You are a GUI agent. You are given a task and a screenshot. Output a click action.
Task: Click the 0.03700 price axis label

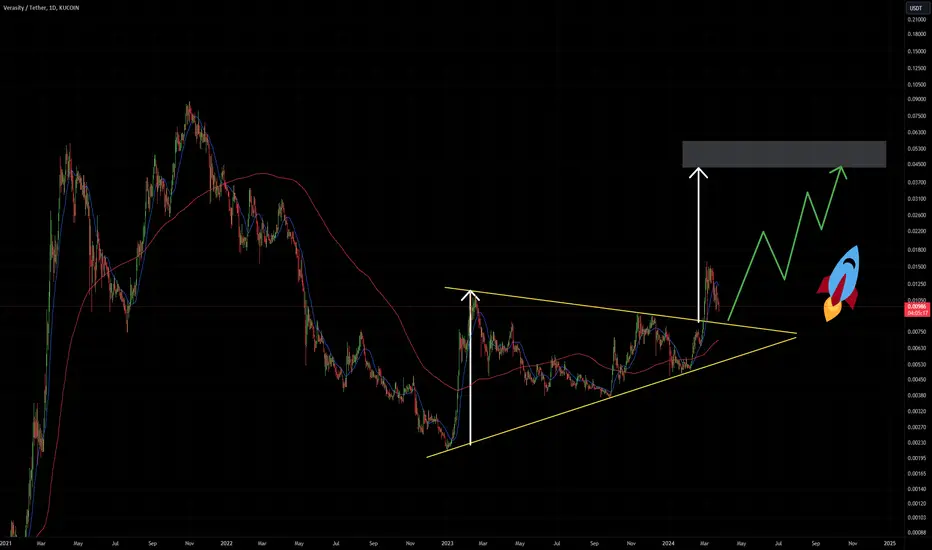[x=917, y=183]
